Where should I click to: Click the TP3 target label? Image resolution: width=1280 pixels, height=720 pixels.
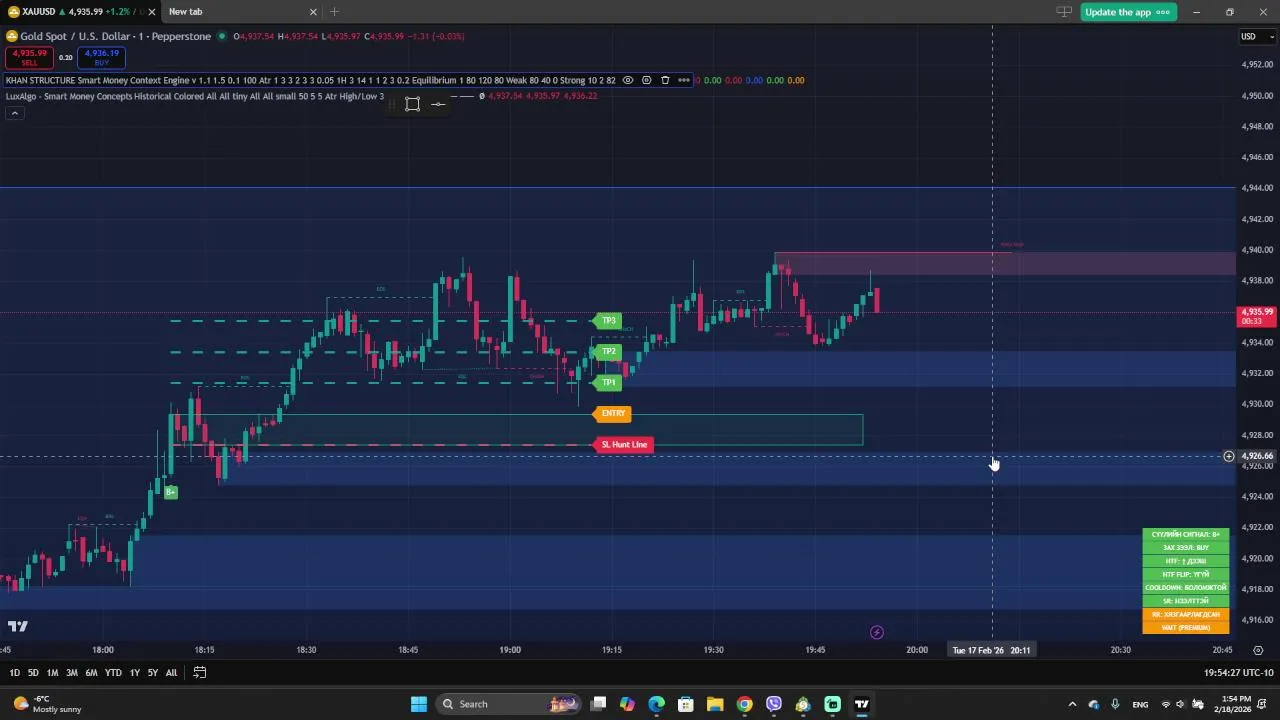(608, 321)
